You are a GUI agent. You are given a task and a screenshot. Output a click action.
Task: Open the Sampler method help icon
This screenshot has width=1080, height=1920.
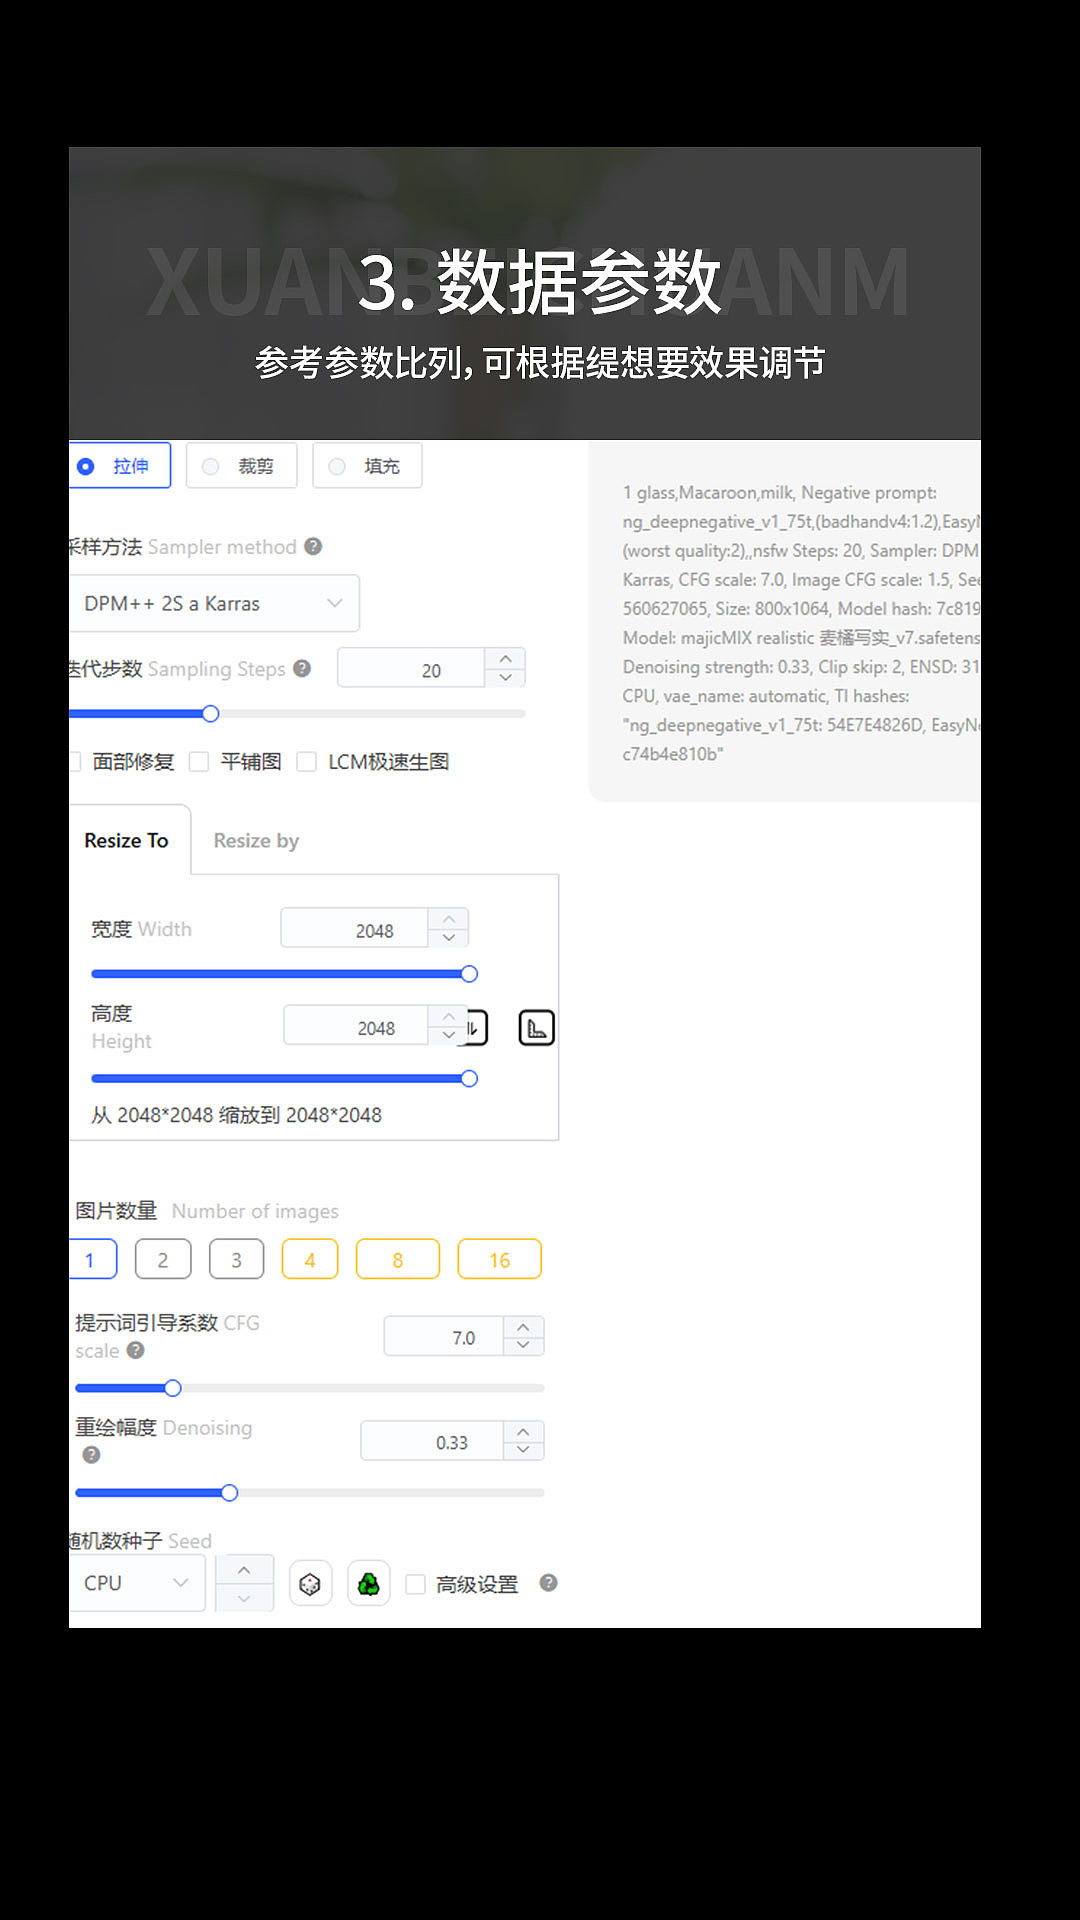(313, 546)
